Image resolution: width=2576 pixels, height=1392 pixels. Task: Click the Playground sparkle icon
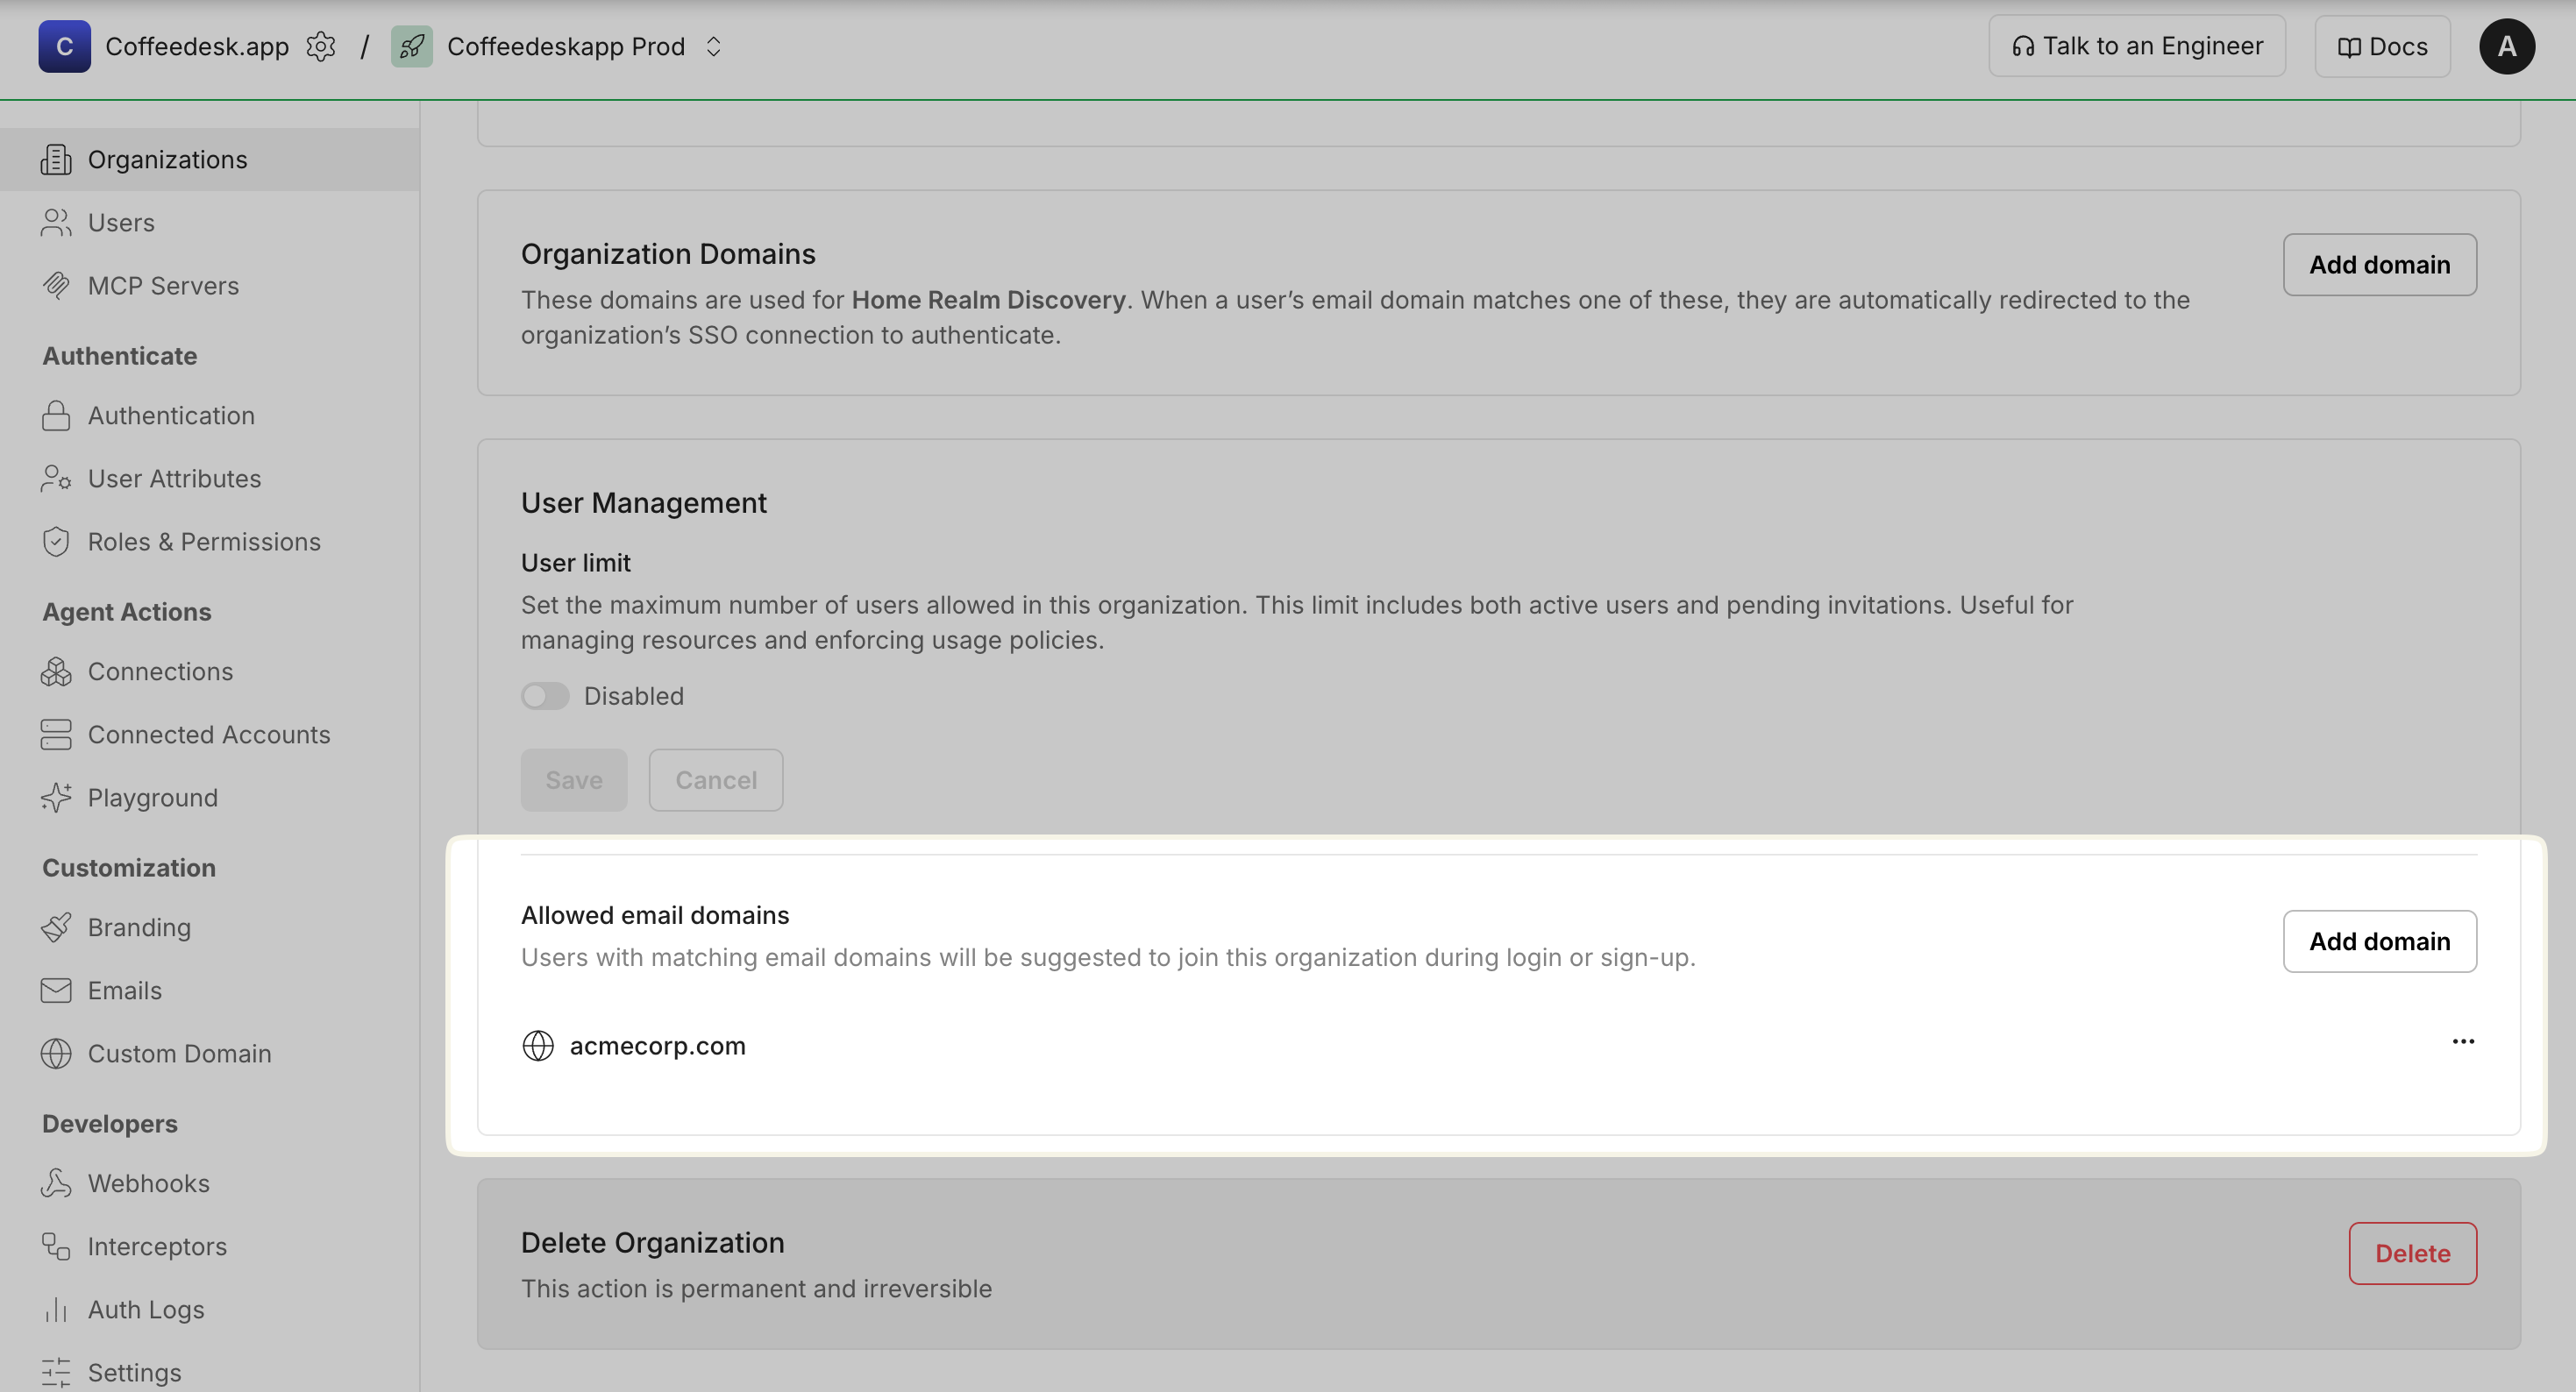(56, 797)
